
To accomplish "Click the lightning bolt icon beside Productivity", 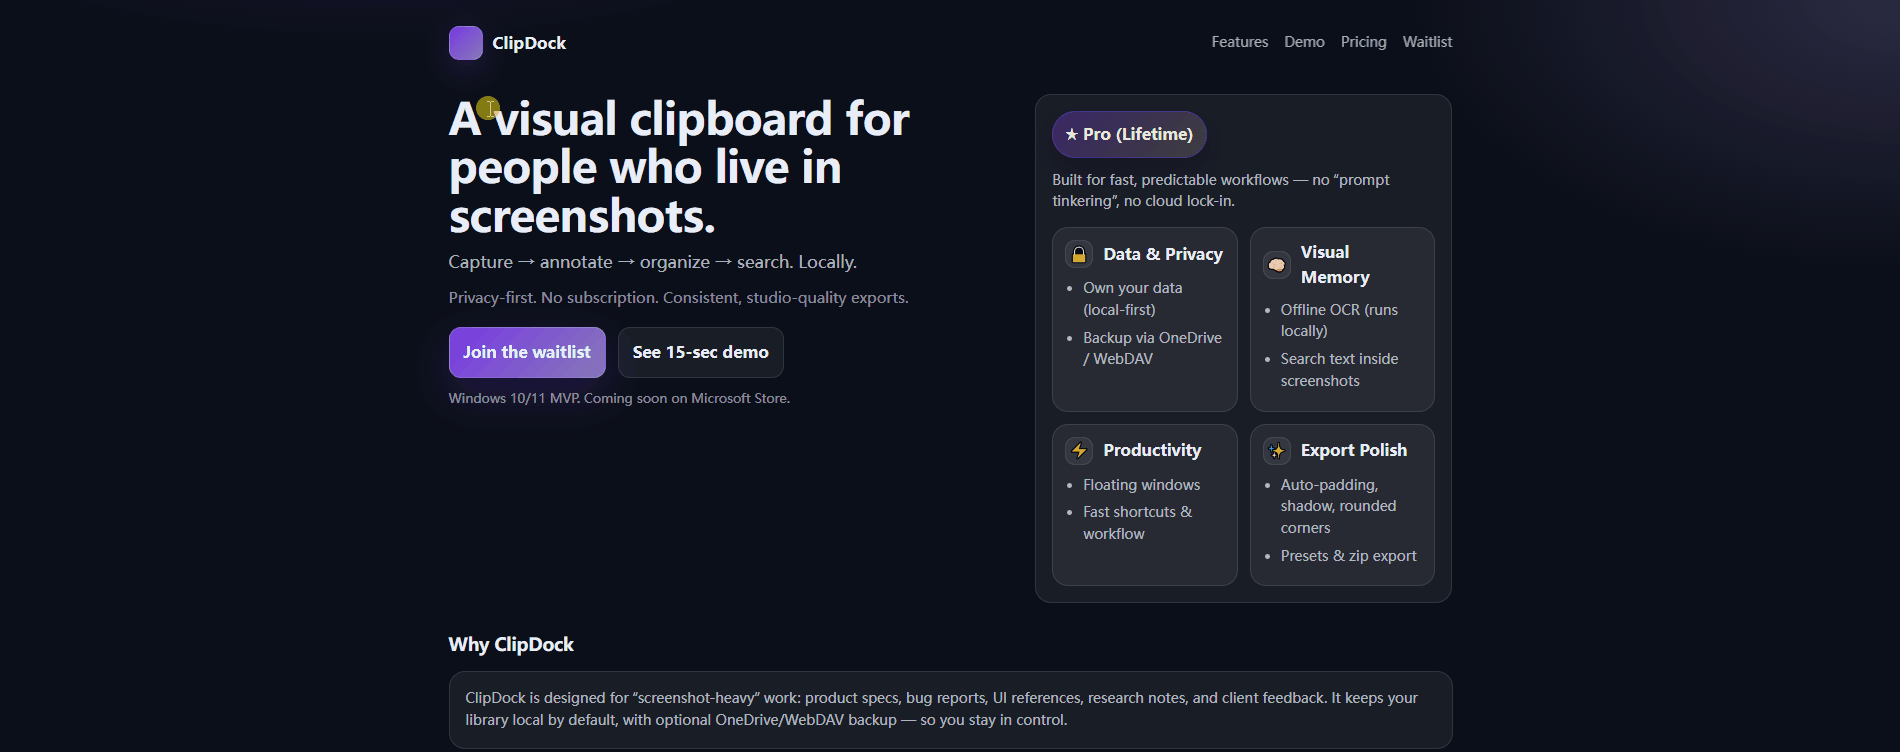I will [x=1079, y=451].
